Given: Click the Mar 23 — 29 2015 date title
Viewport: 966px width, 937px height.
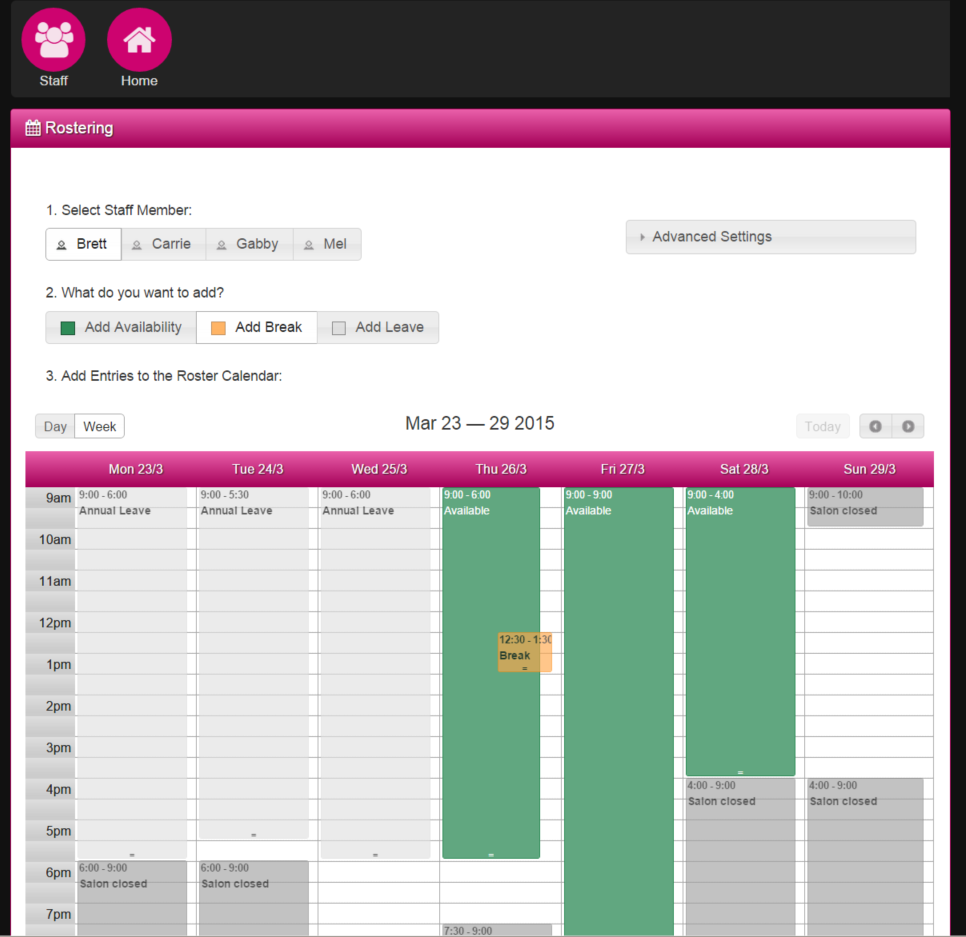Looking at the screenshot, I should point(480,424).
